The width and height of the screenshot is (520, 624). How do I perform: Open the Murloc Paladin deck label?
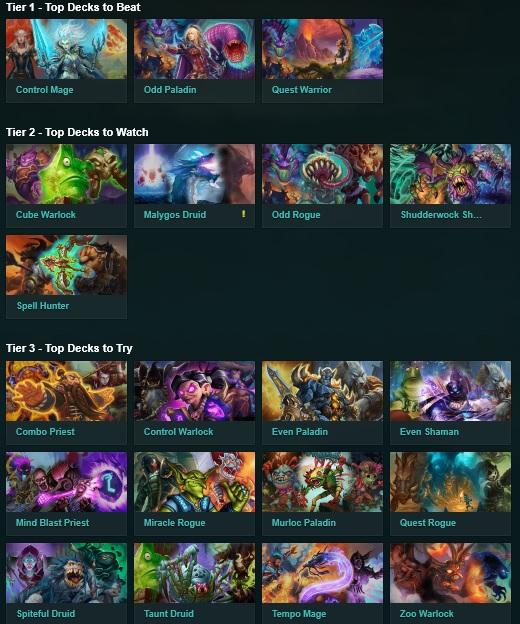(304, 523)
